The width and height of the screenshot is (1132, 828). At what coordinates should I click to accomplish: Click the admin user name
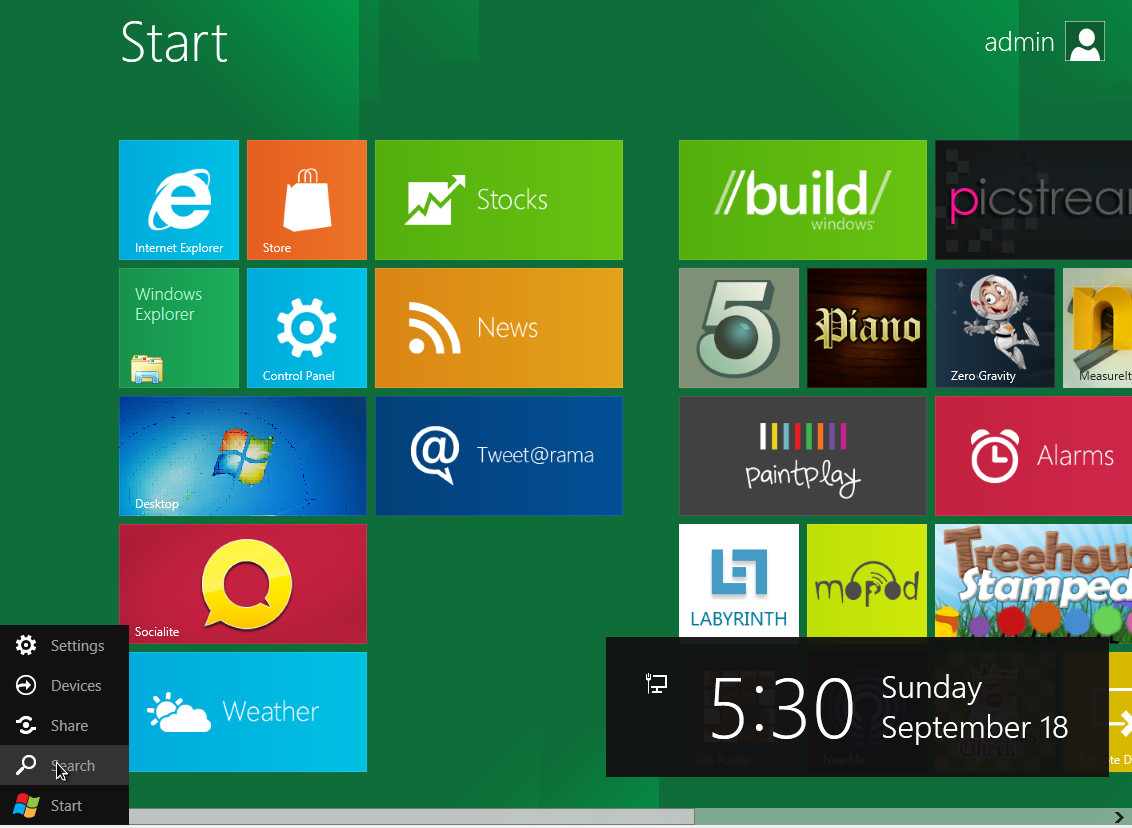pos(1019,42)
